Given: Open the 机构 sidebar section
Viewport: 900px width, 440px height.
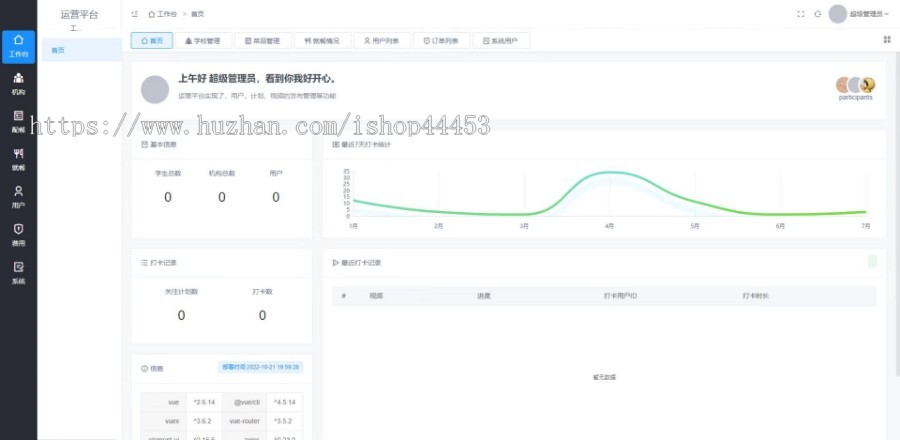Looking at the screenshot, I should pyautogui.click(x=18, y=84).
